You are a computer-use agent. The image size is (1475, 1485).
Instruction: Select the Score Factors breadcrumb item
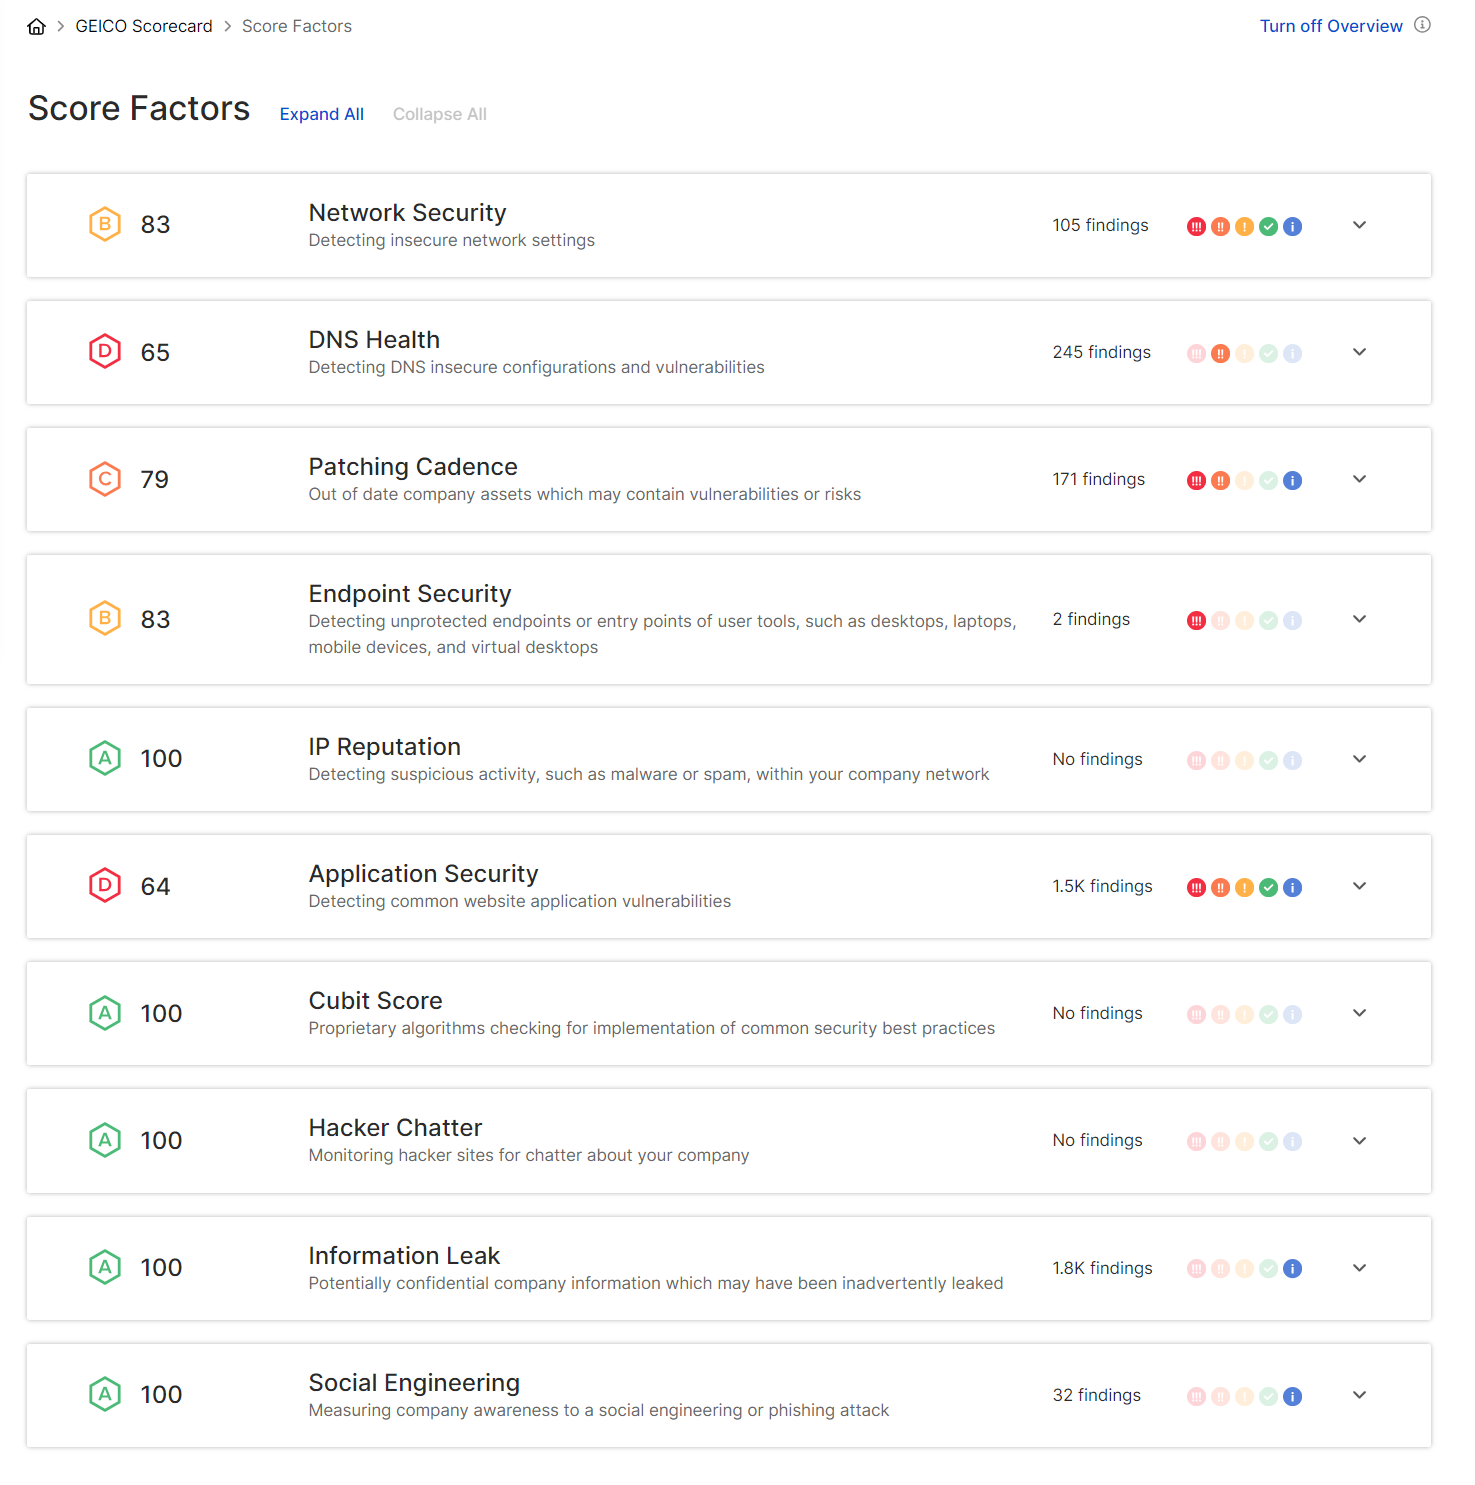pyautogui.click(x=296, y=26)
